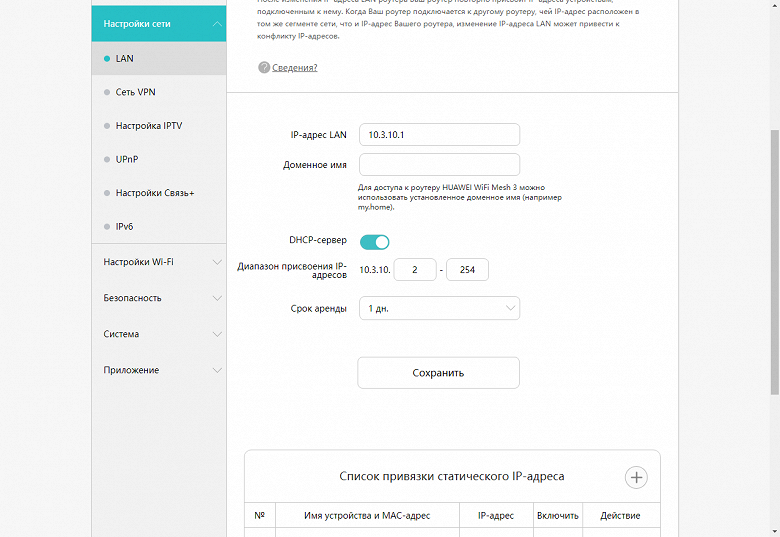Click the IP-адрес LAN input field

(x=439, y=134)
